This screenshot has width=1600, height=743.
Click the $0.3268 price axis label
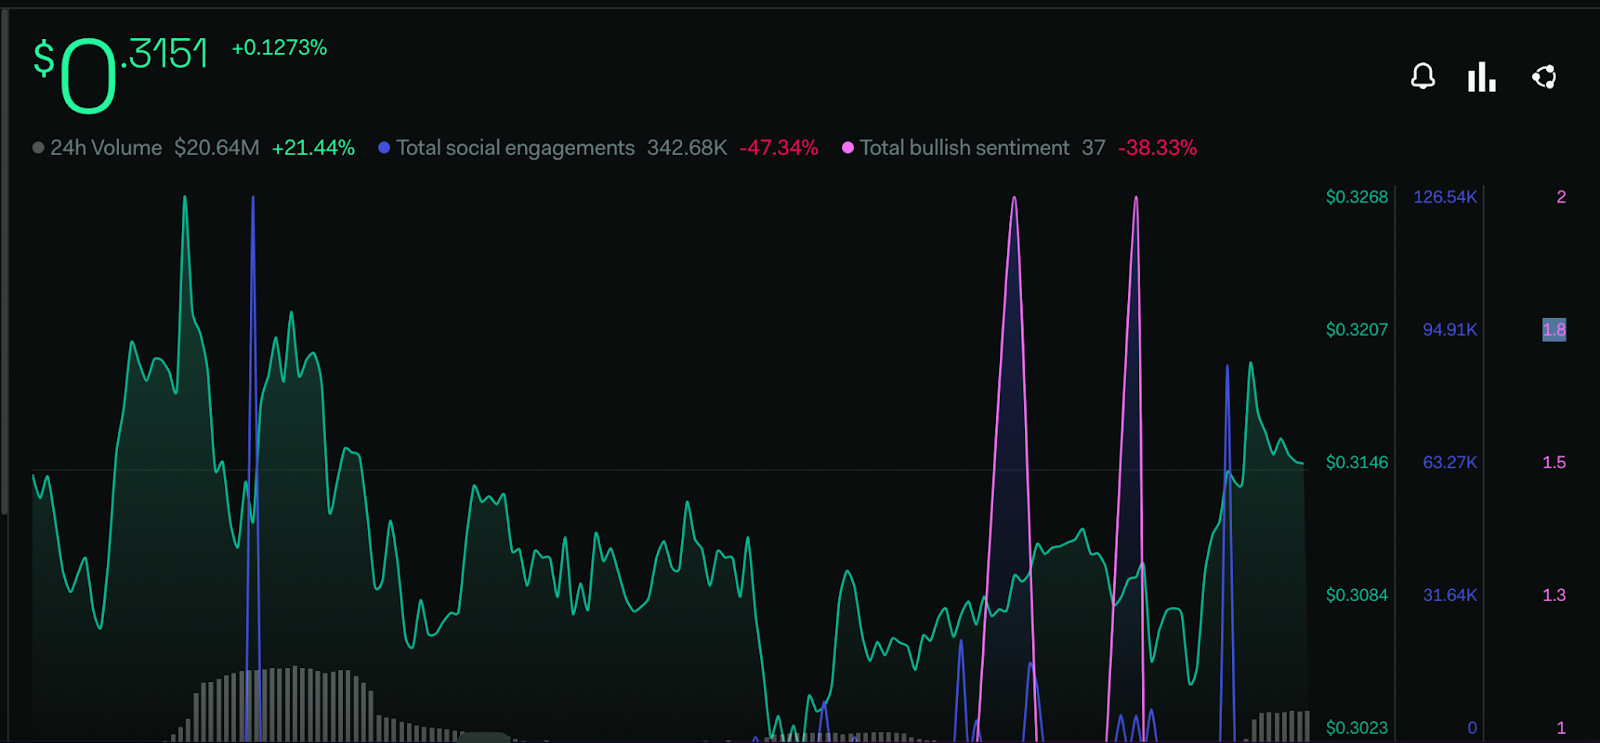click(1357, 197)
